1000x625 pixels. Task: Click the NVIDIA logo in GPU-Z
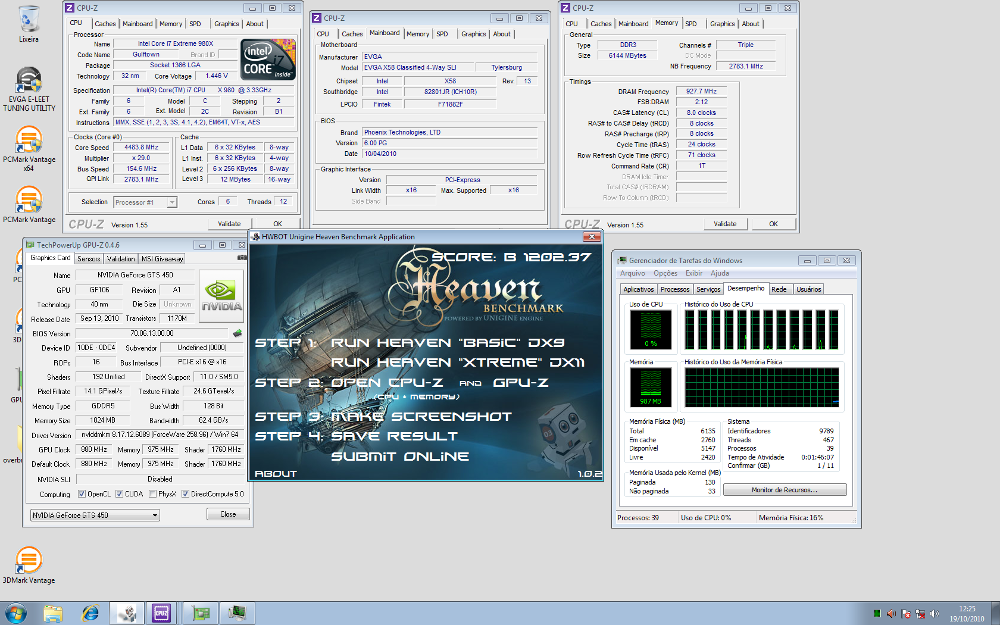(221, 295)
